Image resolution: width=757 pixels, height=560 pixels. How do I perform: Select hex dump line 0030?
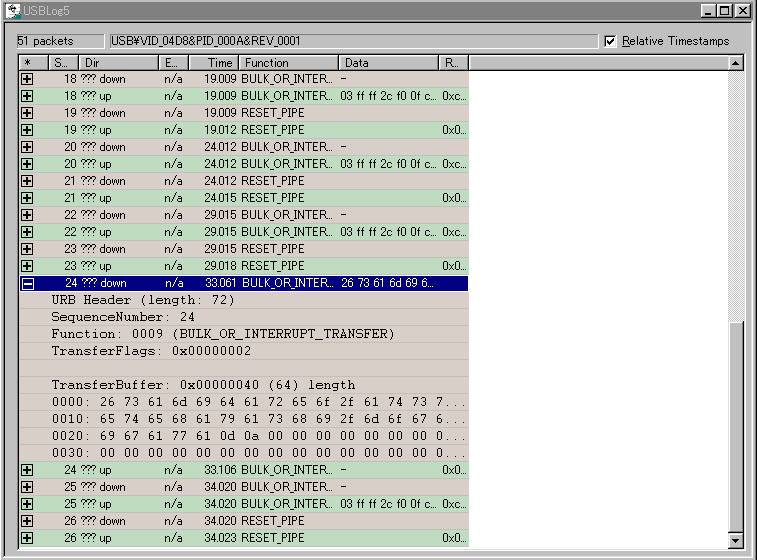258,453
